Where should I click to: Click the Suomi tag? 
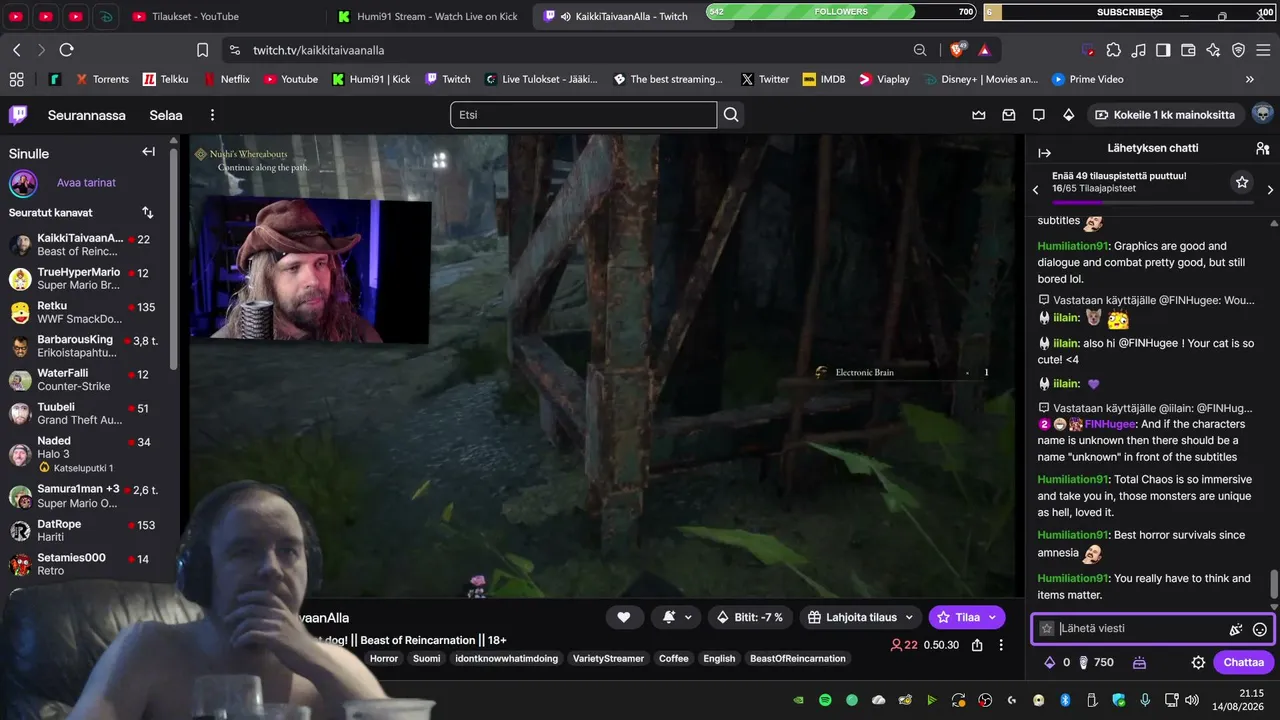[x=427, y=658]
